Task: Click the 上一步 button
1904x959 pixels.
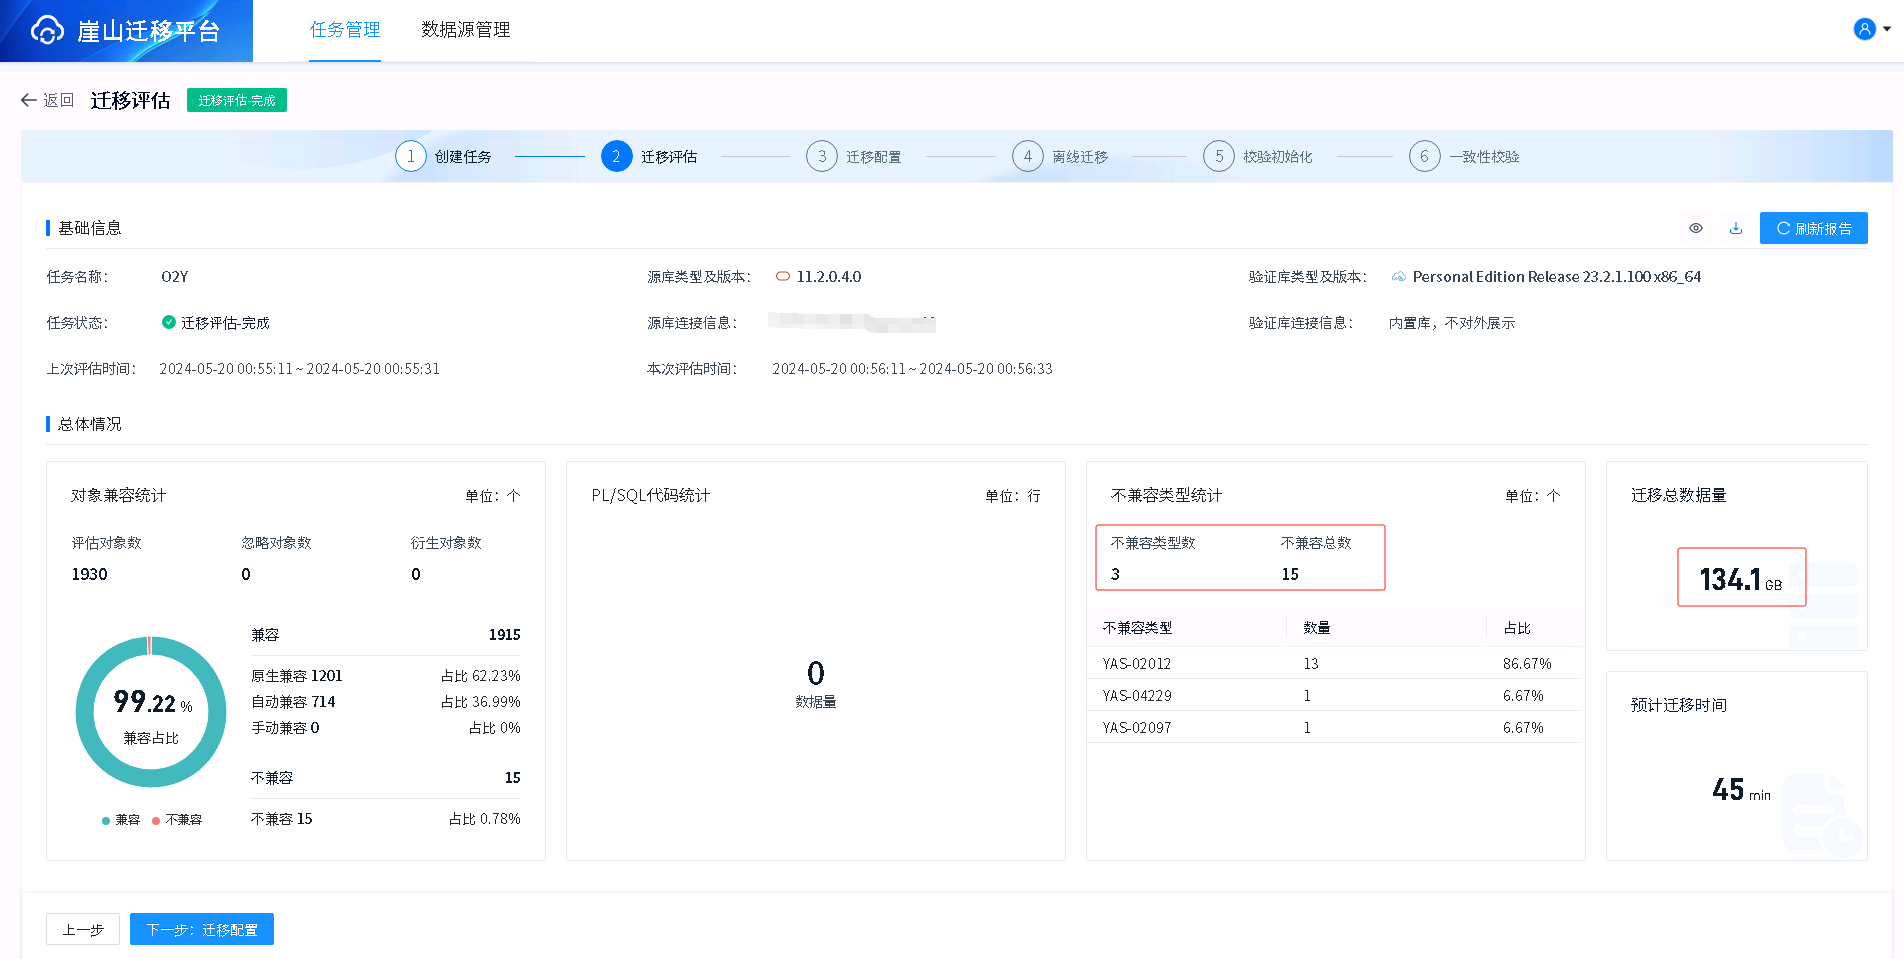Action: 83,929
